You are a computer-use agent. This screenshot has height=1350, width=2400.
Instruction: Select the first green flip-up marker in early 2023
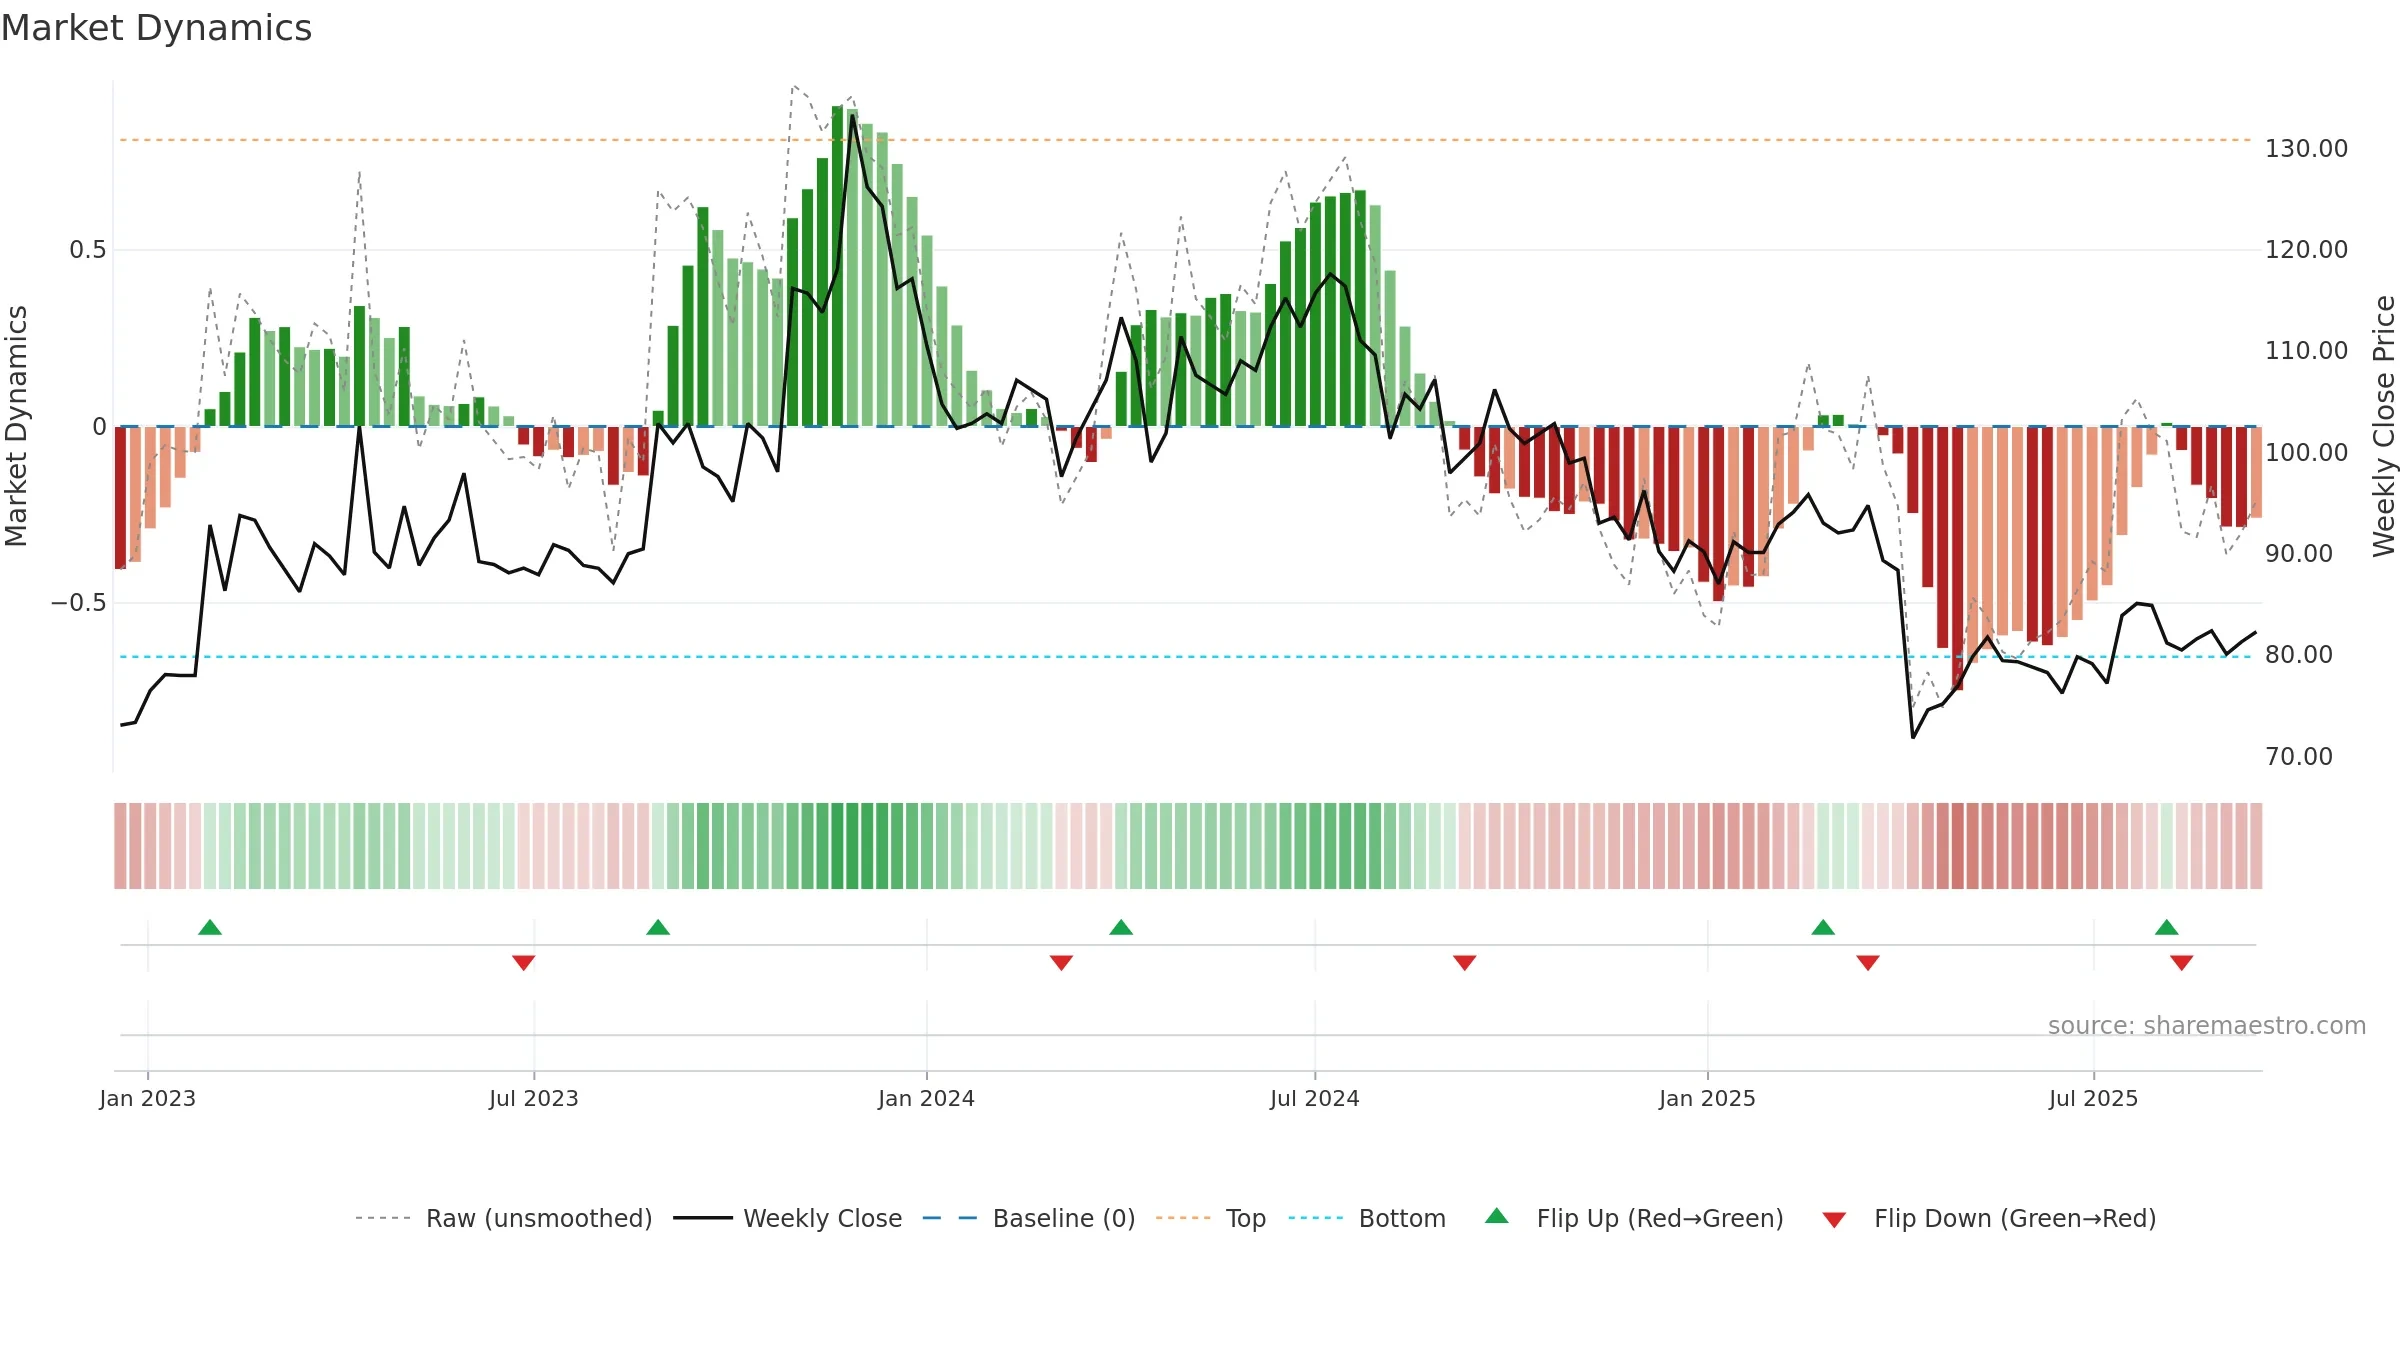(x=210, y=927)
